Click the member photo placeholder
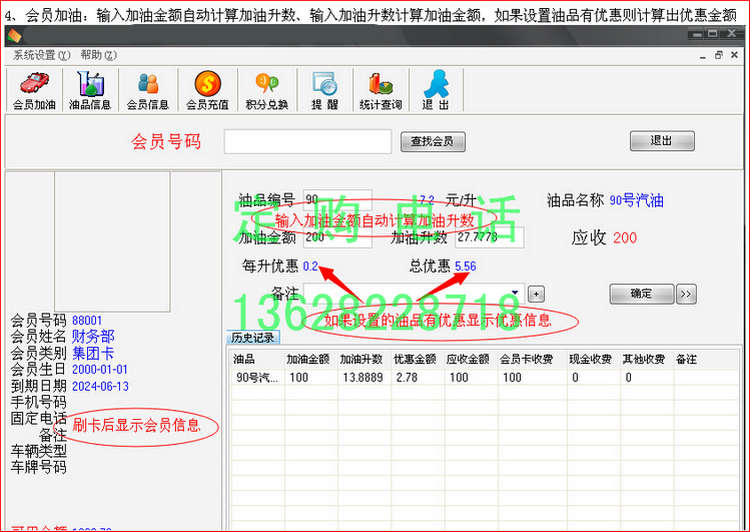750x532 pixels. click(112, 242)
